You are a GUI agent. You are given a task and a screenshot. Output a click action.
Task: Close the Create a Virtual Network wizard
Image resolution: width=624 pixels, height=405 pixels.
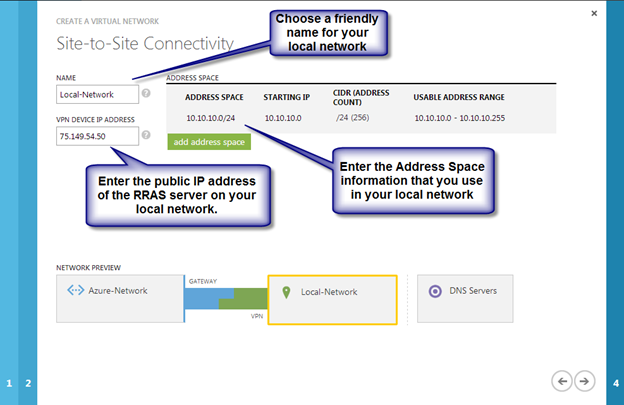[594, 13]
